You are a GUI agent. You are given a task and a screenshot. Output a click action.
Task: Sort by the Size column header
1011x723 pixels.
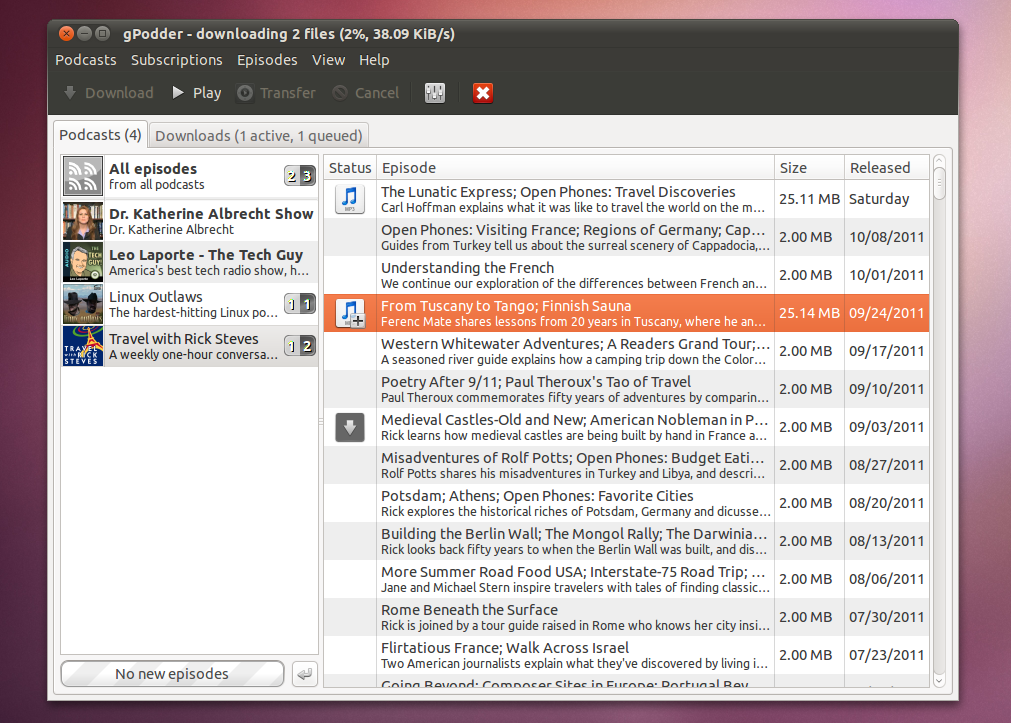pyautogui.click(x=809, y=168)
